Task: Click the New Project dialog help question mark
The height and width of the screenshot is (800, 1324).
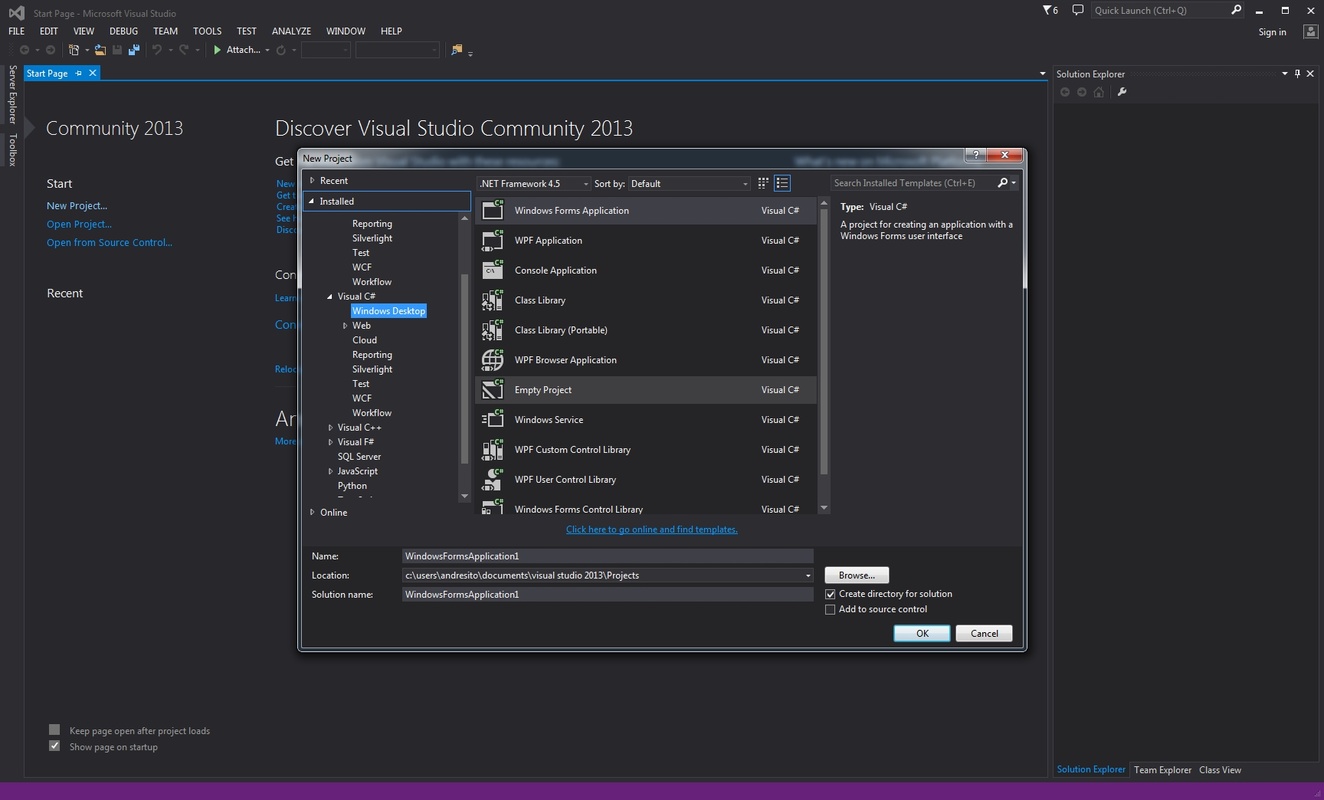Action: (x=975, y=155)
